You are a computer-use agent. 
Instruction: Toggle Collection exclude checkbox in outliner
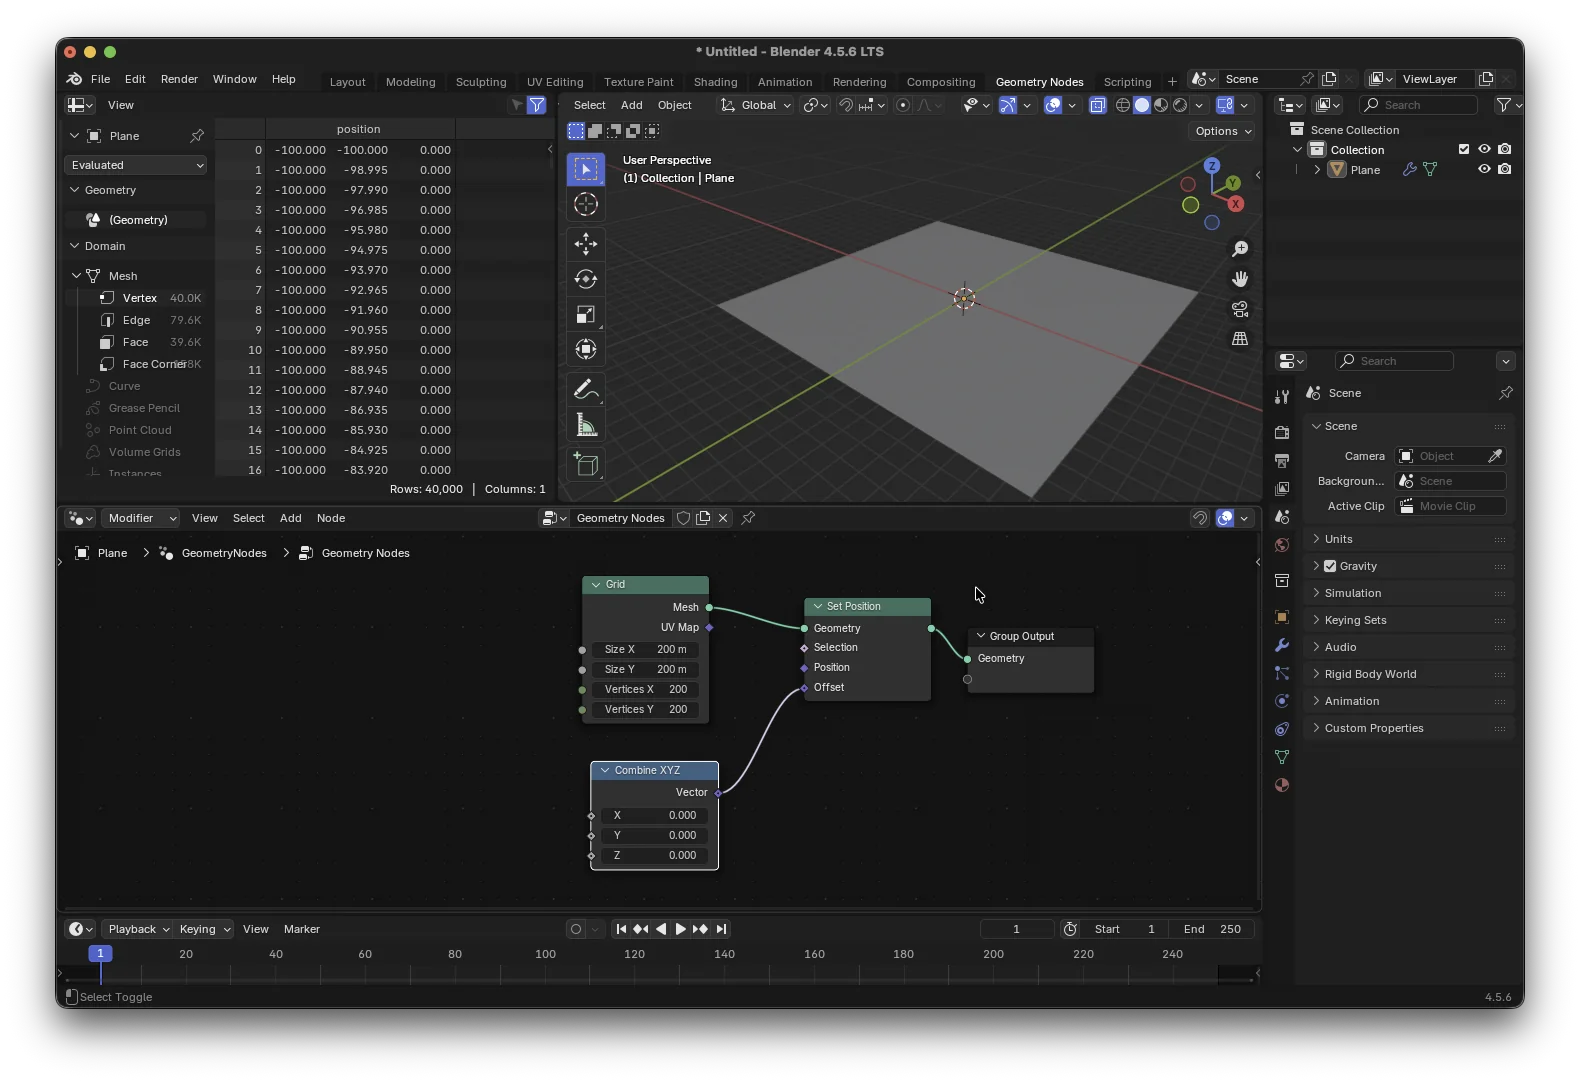(1464, 149)
